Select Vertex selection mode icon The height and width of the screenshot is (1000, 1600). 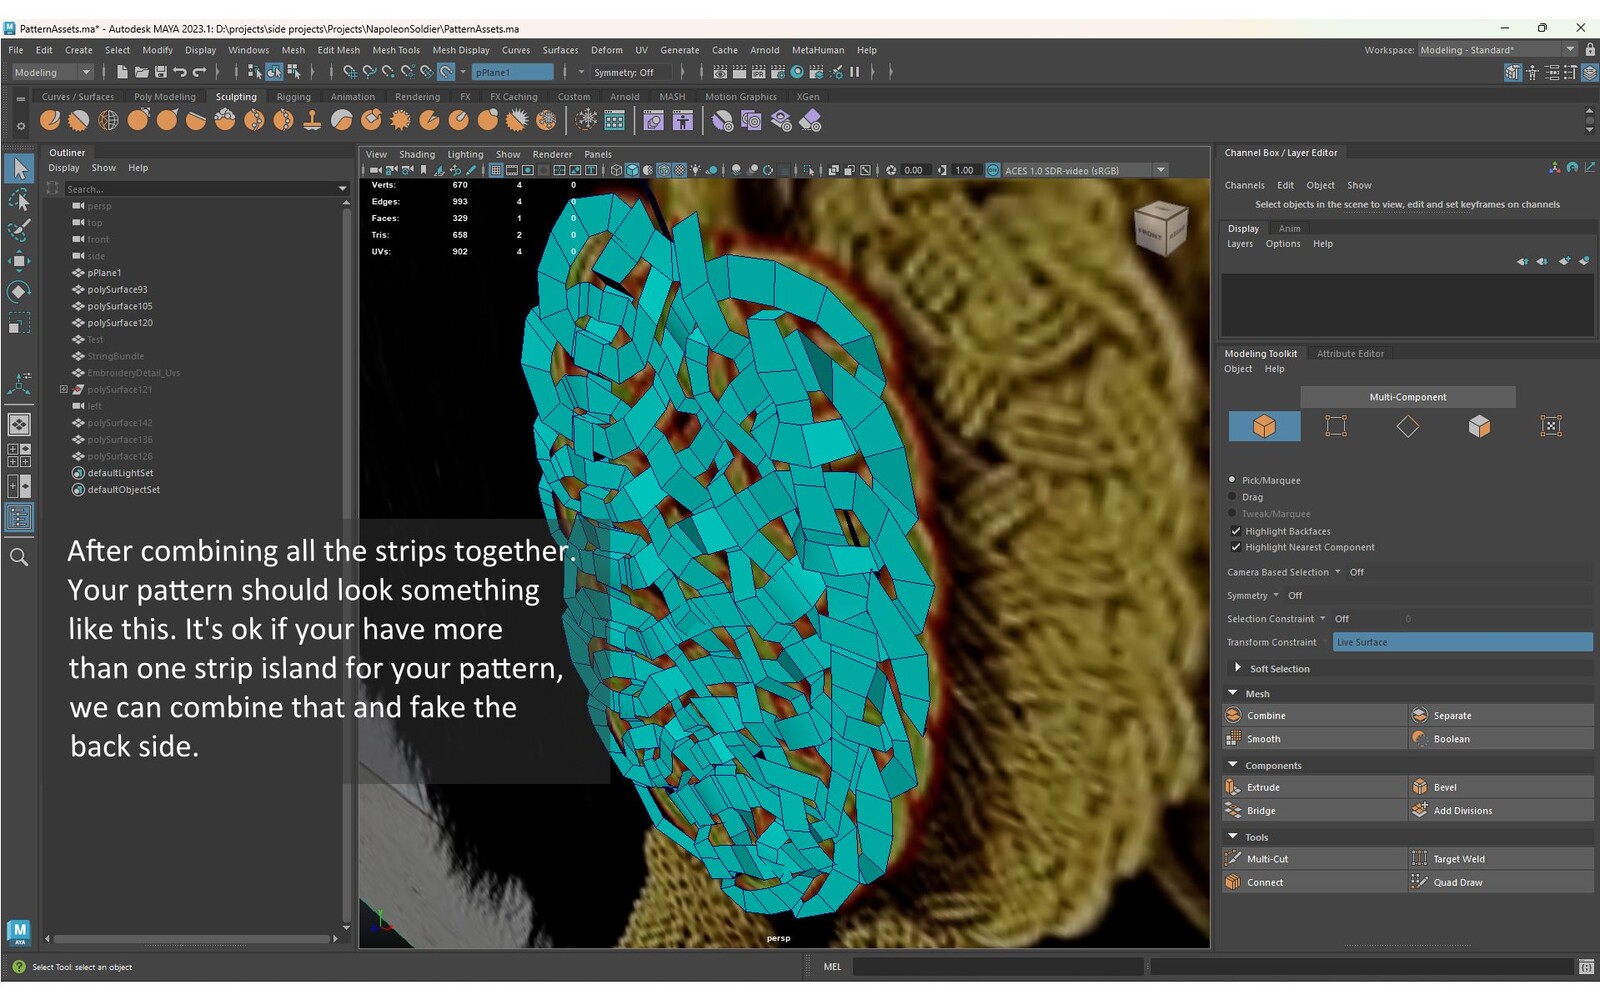(1336, 426)
